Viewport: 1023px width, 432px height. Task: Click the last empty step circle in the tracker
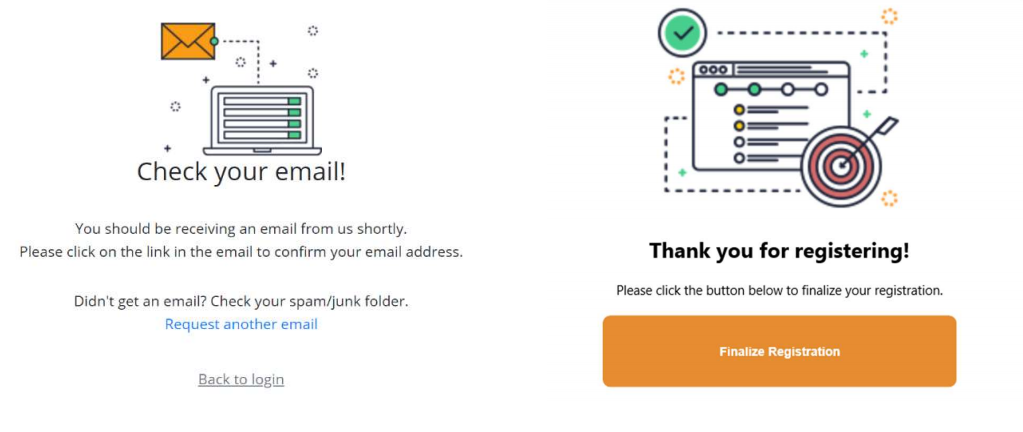tap(821, 89)
